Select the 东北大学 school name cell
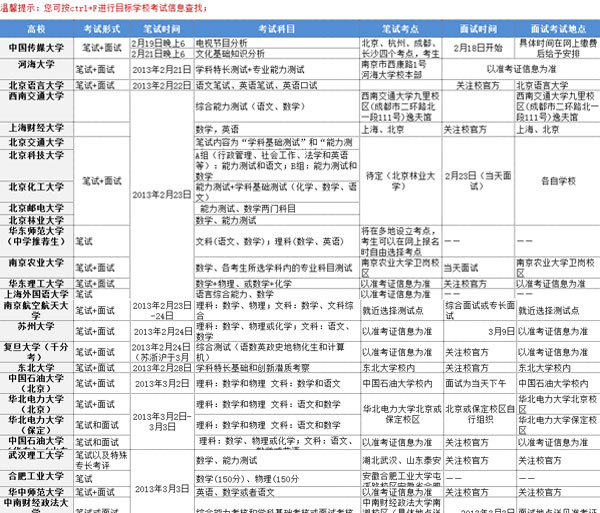 [x=36, y=368]
